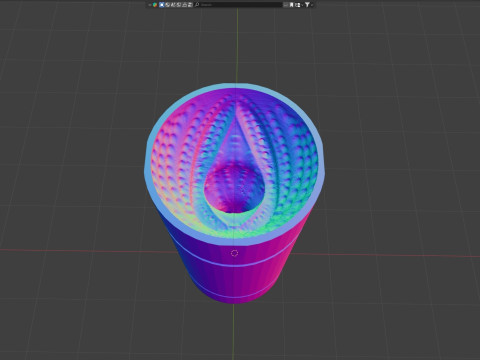
Task: Focus the search field in the top header
Action: (x=238, y=5)
